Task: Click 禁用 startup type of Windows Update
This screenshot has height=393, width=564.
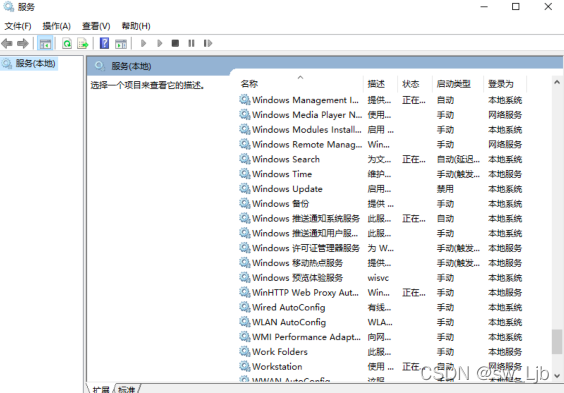Action: point(445,189)
